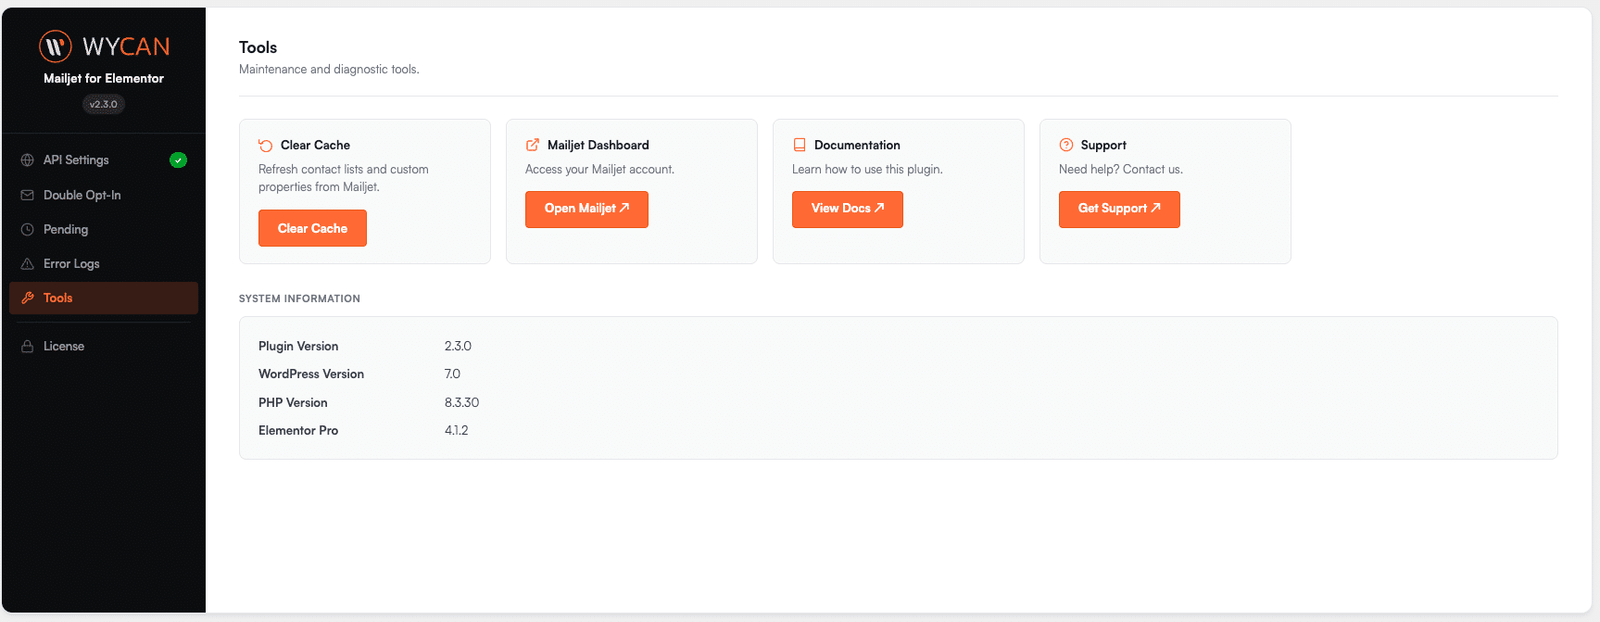1600x622 pixels.
Task: Click the v2.3.0 version badge
Action: 103,104
